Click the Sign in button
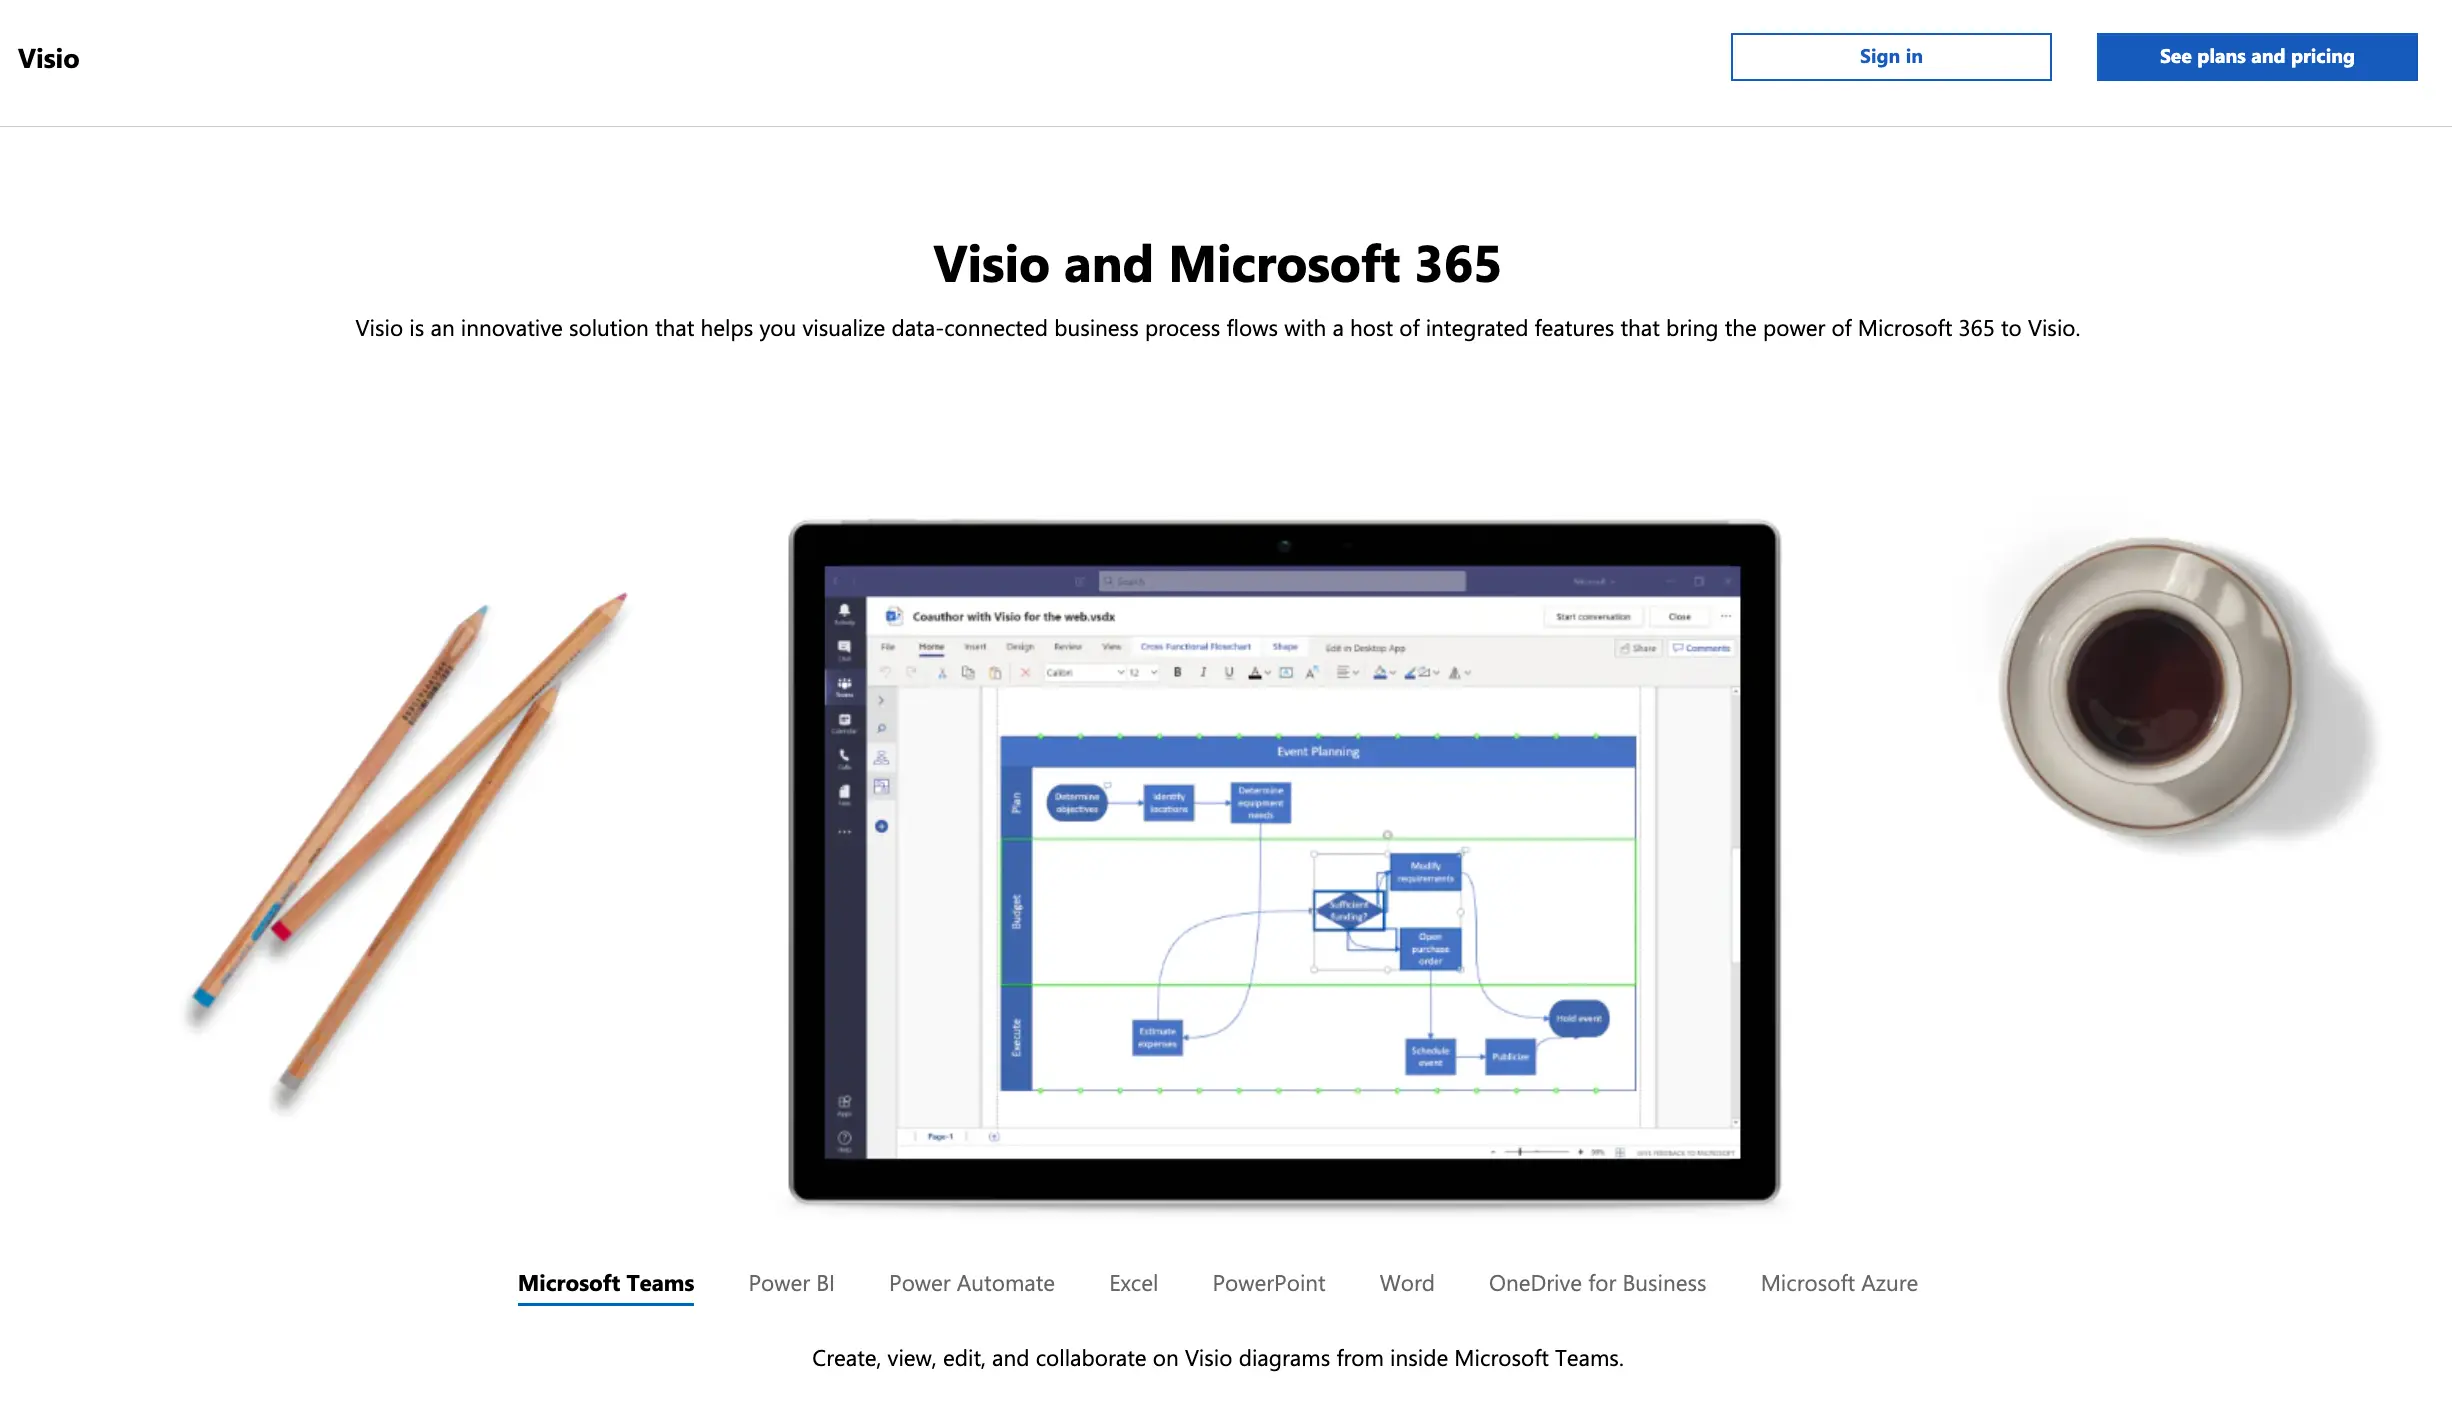Image resolution: width=2452 pixels, height=1410 pixels. coord(1890,57)
